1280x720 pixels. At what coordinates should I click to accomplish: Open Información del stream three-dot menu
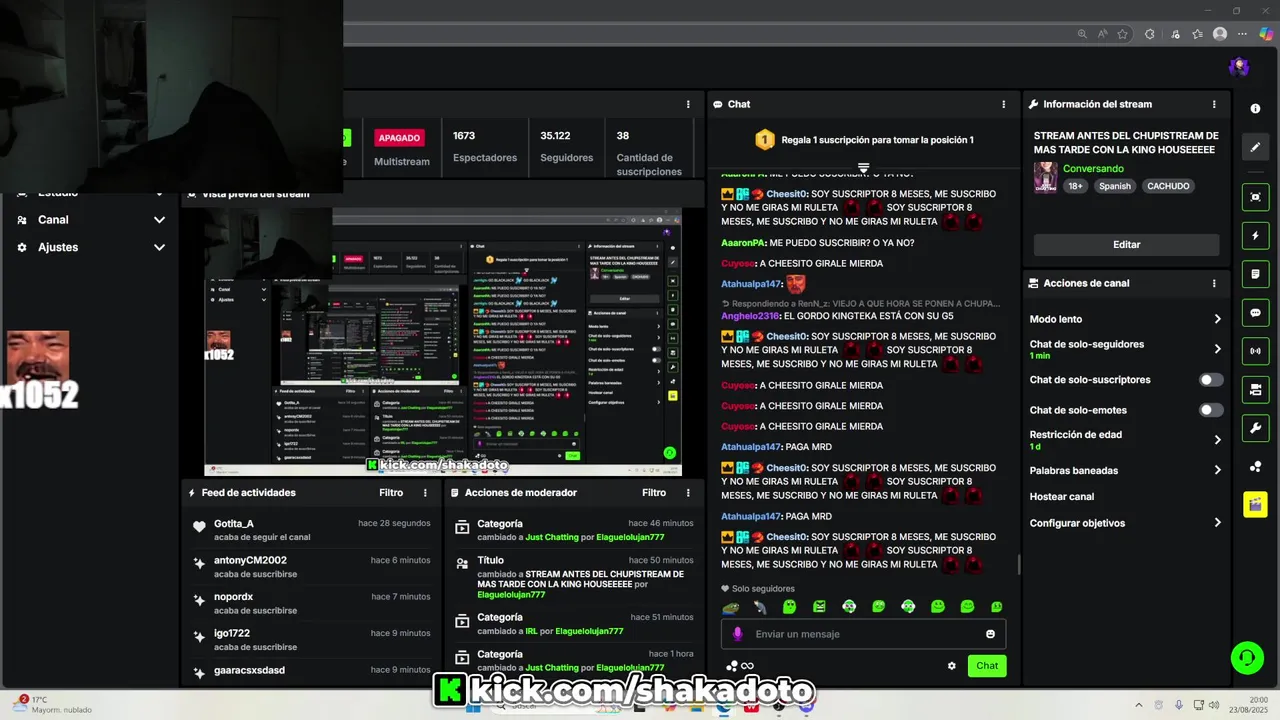(x=1214, y=104)
